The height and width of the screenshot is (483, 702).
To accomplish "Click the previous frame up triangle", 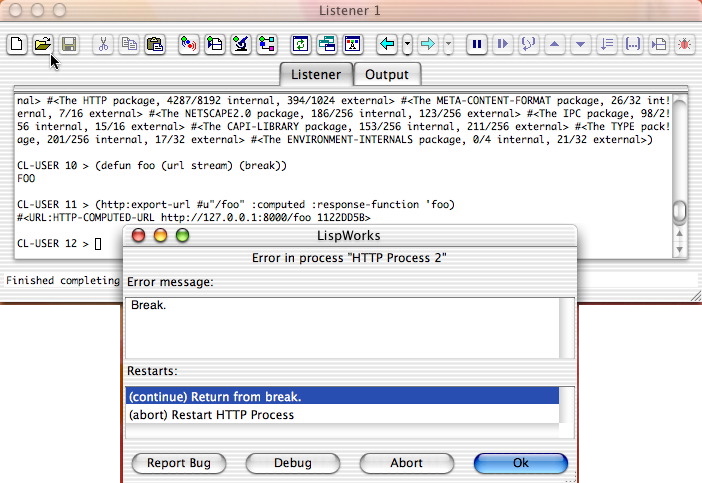I will pos(555,44).
